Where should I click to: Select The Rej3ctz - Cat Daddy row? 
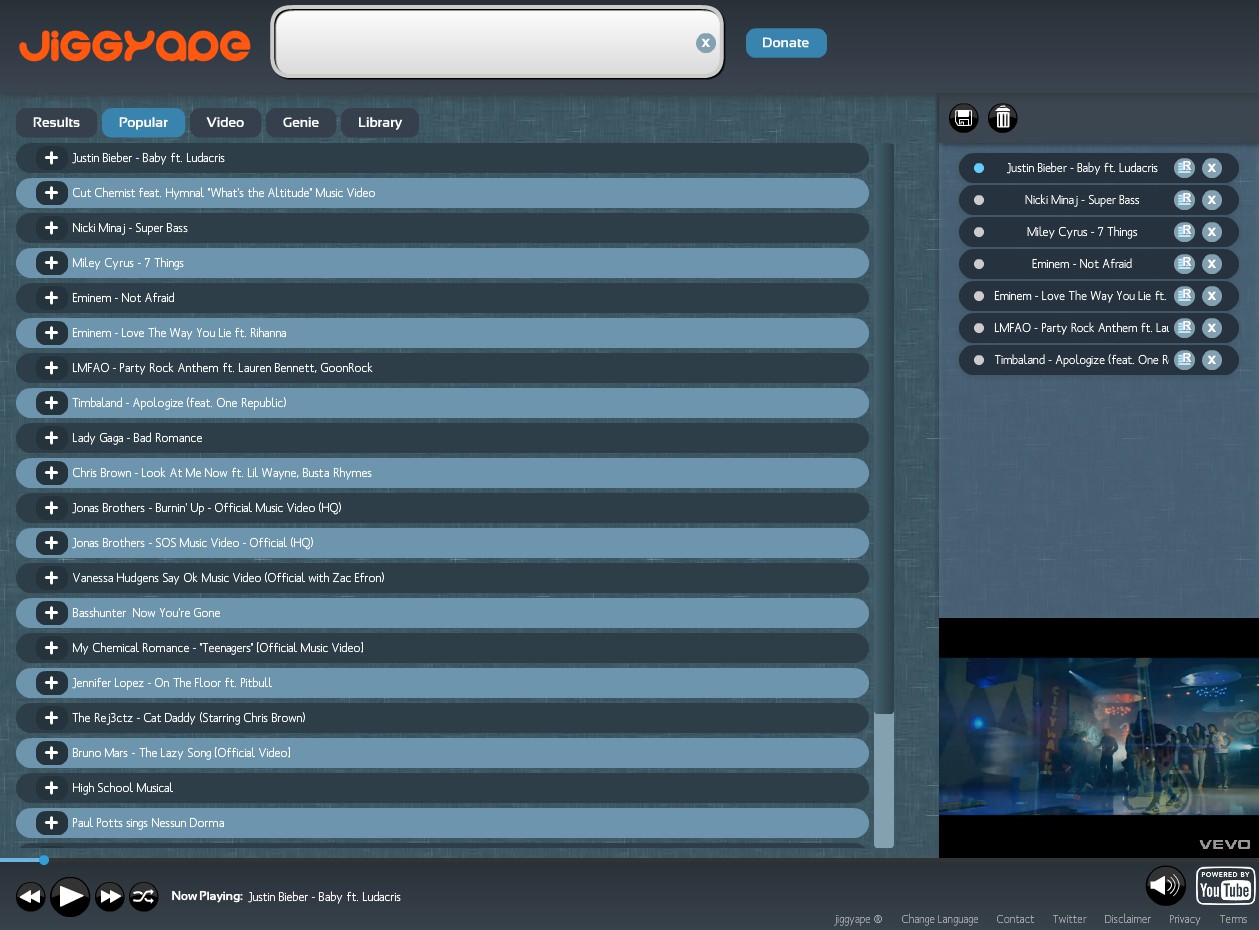(x=442, y=718)
